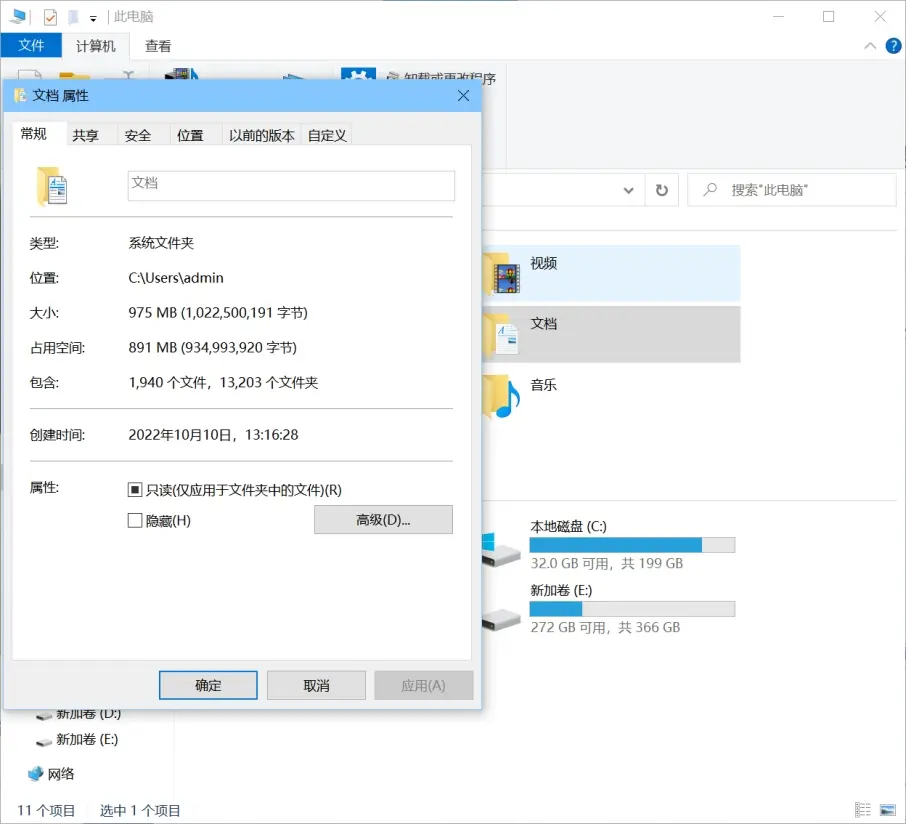Maximize the 此电脑 Explorer window

click(x=829, y=17)
